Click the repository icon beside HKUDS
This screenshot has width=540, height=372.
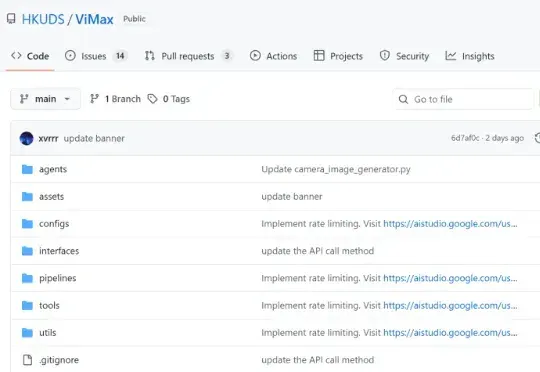pyautogui.click(x=11, y=18)
